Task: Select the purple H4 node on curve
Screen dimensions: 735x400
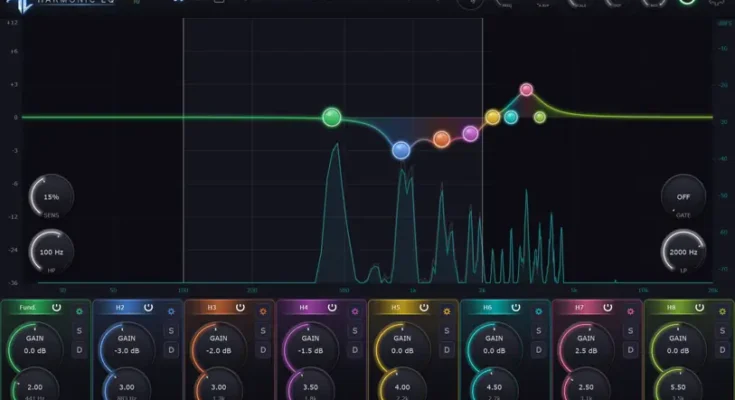Action: (x=470, y=134)
